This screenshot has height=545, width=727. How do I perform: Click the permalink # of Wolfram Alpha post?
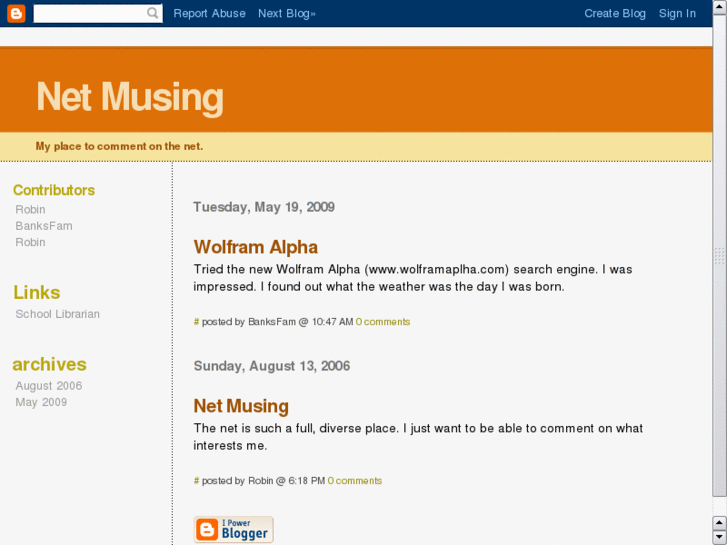pos(196,322)
